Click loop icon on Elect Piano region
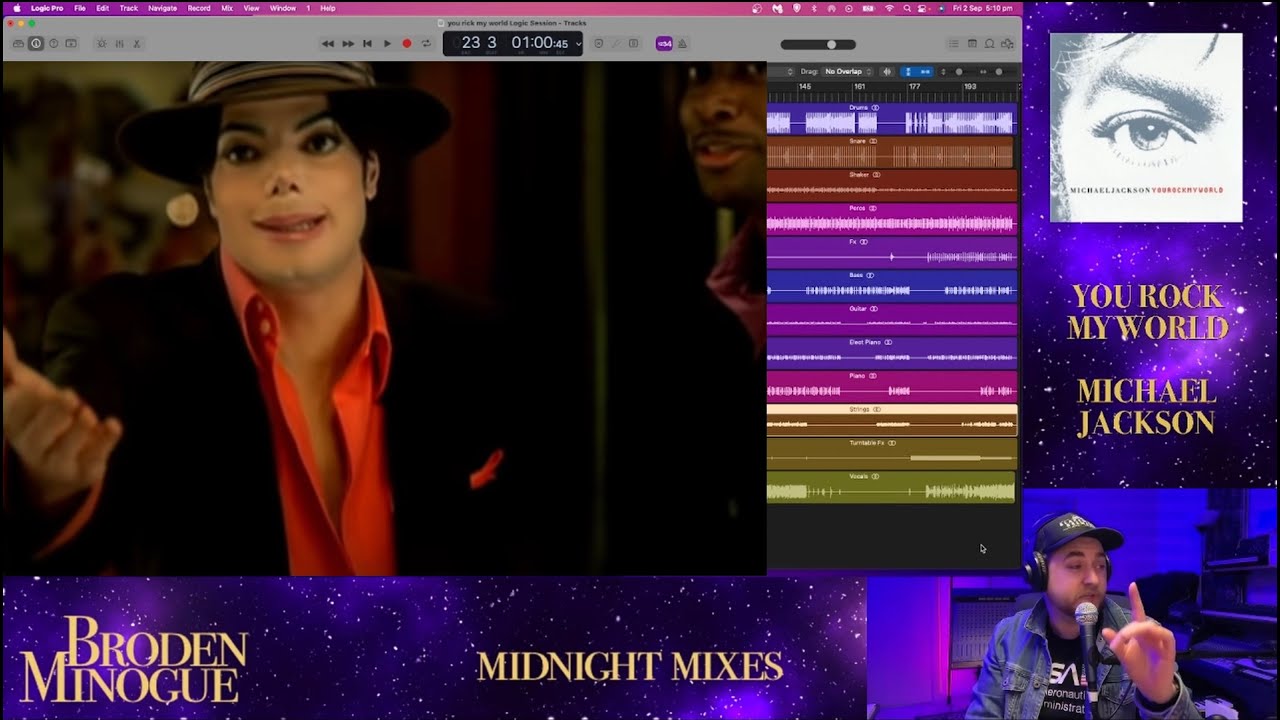This screenshot has width=1280, height=720. (x=889, y=342)
